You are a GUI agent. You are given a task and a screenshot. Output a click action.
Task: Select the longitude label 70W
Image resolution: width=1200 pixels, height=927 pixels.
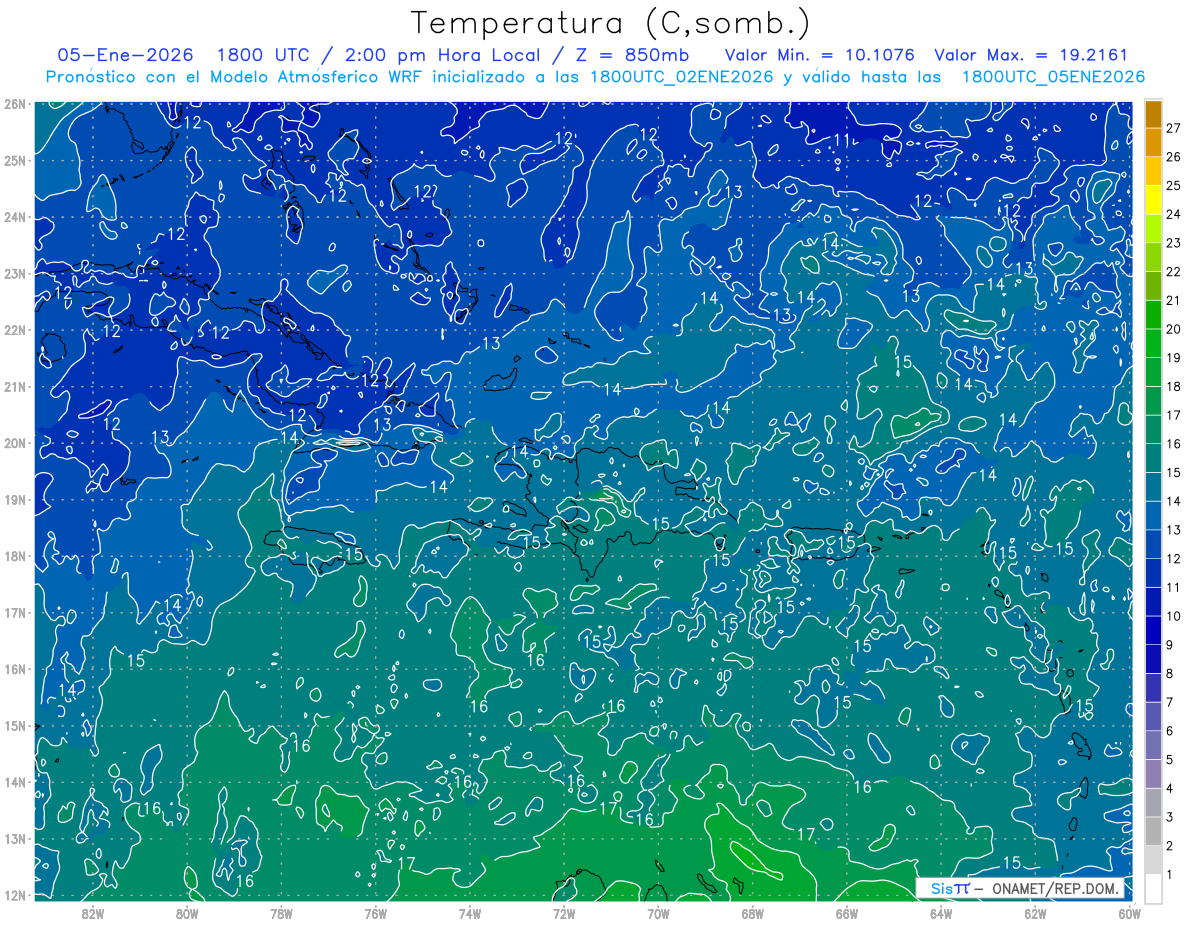click(x=658, y=913)
